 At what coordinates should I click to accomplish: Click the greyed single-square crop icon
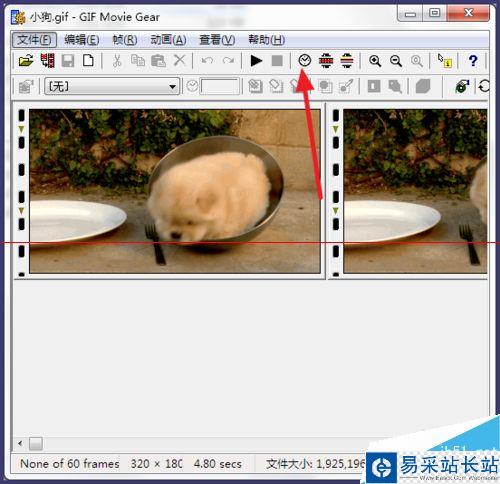point(374,87)
